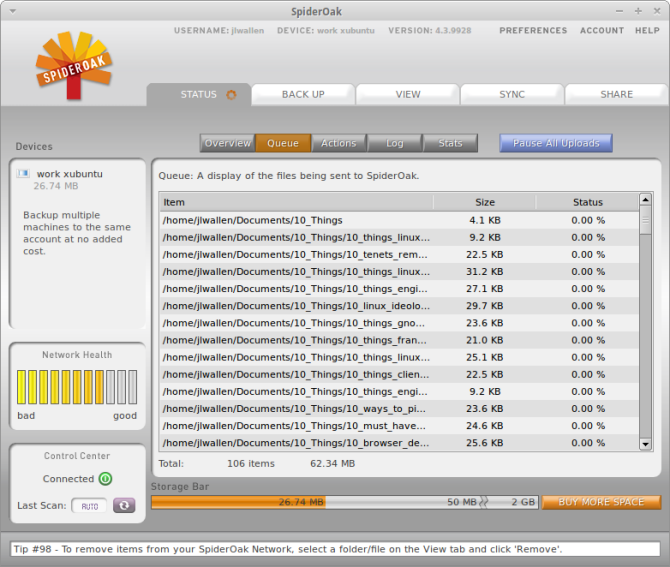This screenshot has width=670, height=567.
Task: Click the DEVICE: work xubuntu label
Action: click(x=326, y=31)
